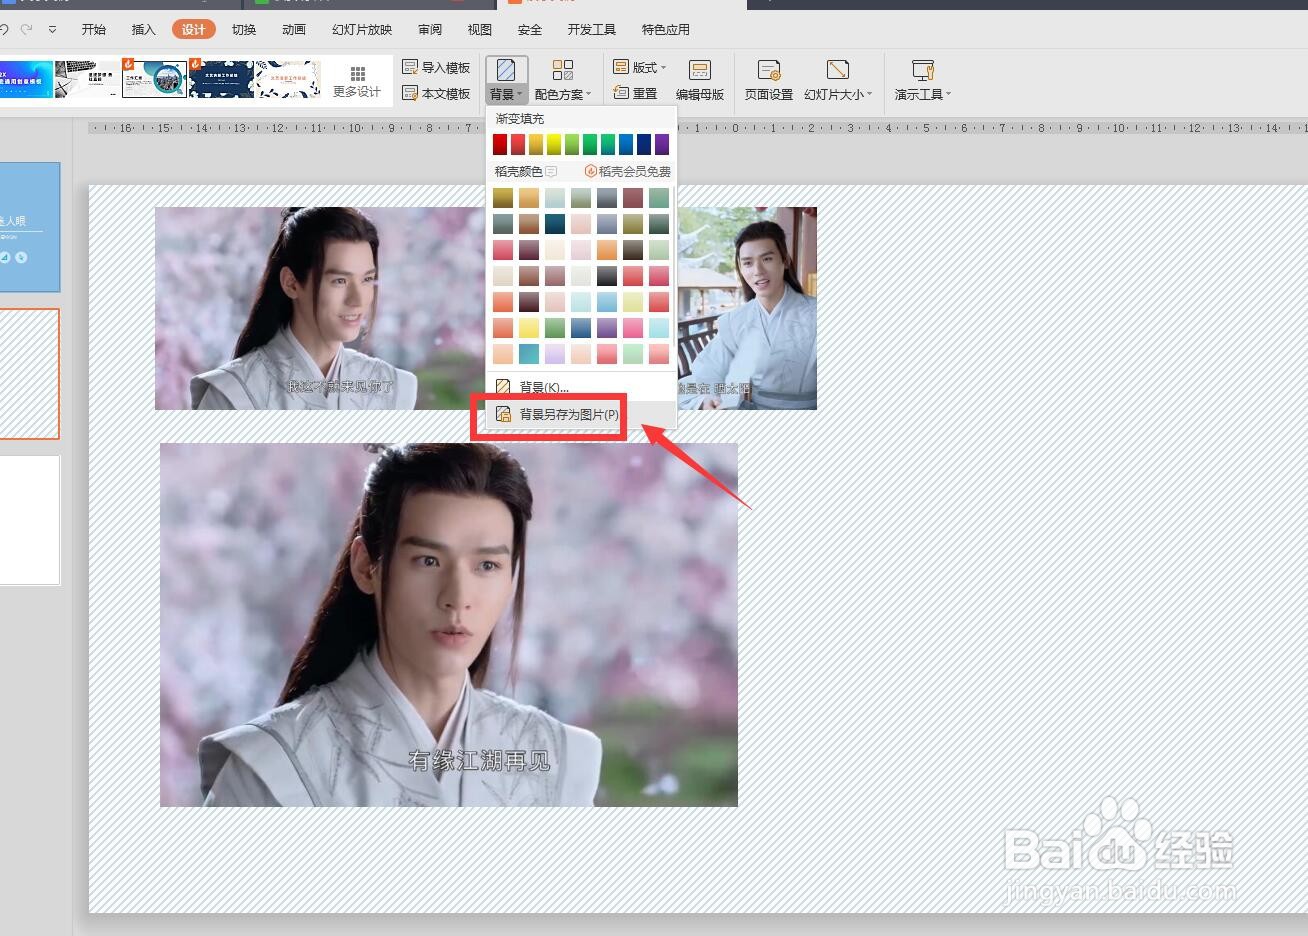Switch to the 动画 ribbon tab

pyautogui.click(x=294, y=29)
